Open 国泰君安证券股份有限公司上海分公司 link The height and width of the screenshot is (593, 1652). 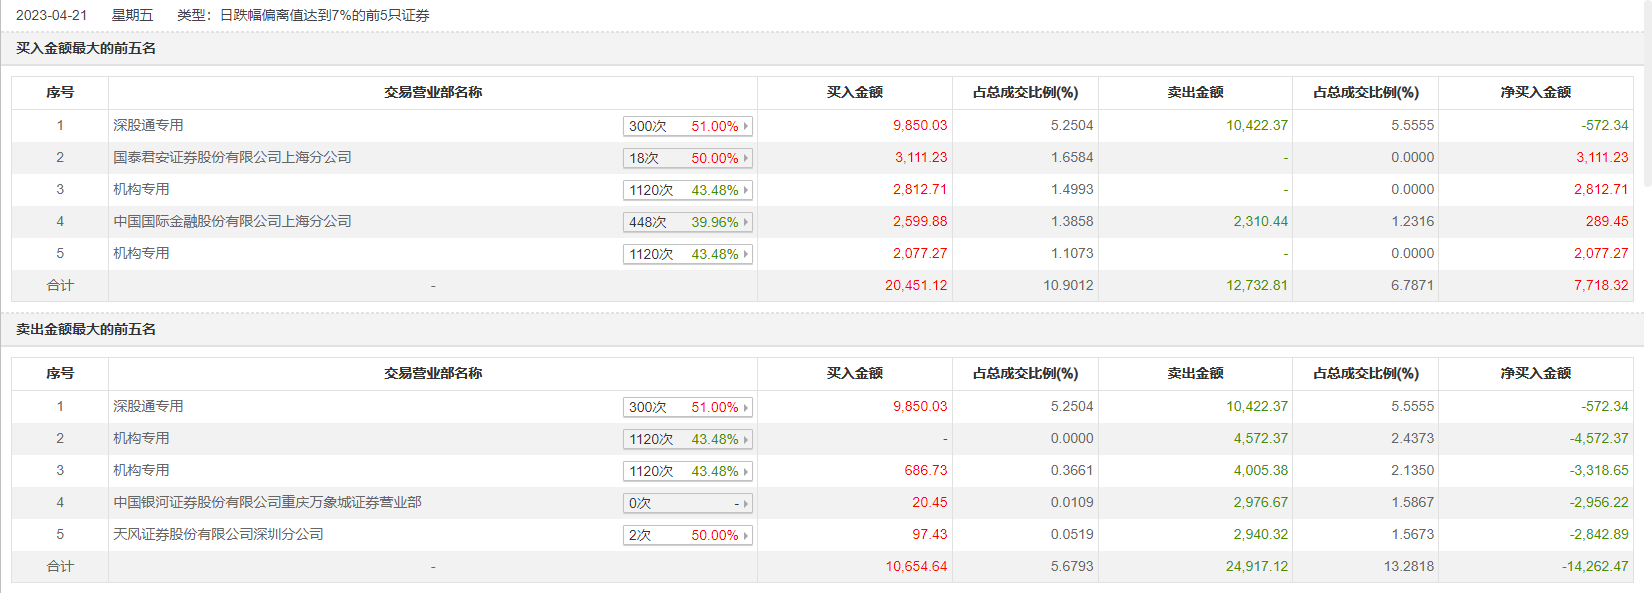point(232,157)
